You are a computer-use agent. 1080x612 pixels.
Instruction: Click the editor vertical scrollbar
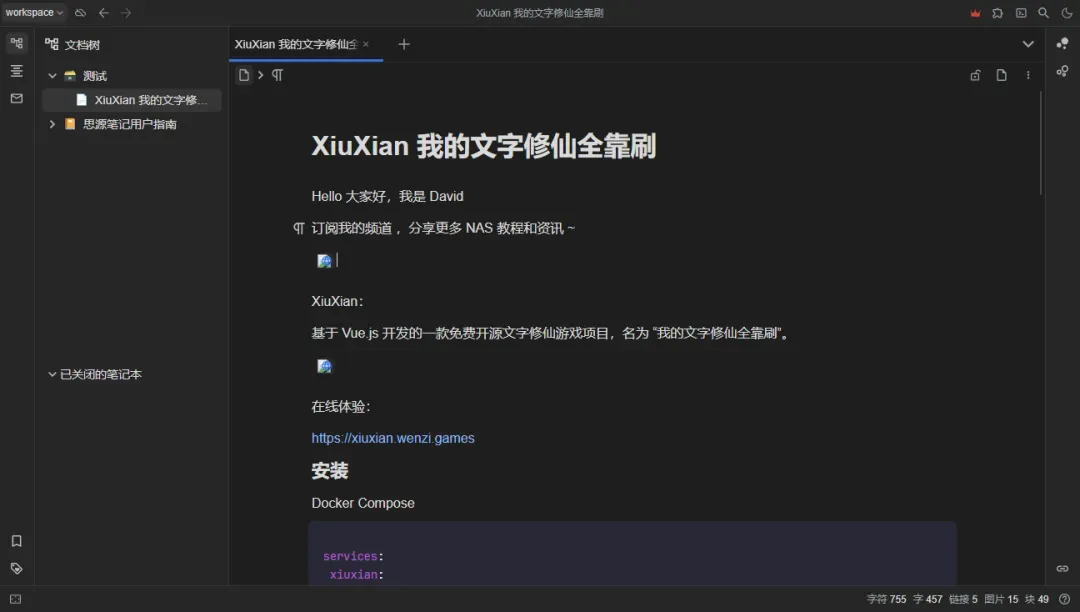click(x=1040, y=143)
